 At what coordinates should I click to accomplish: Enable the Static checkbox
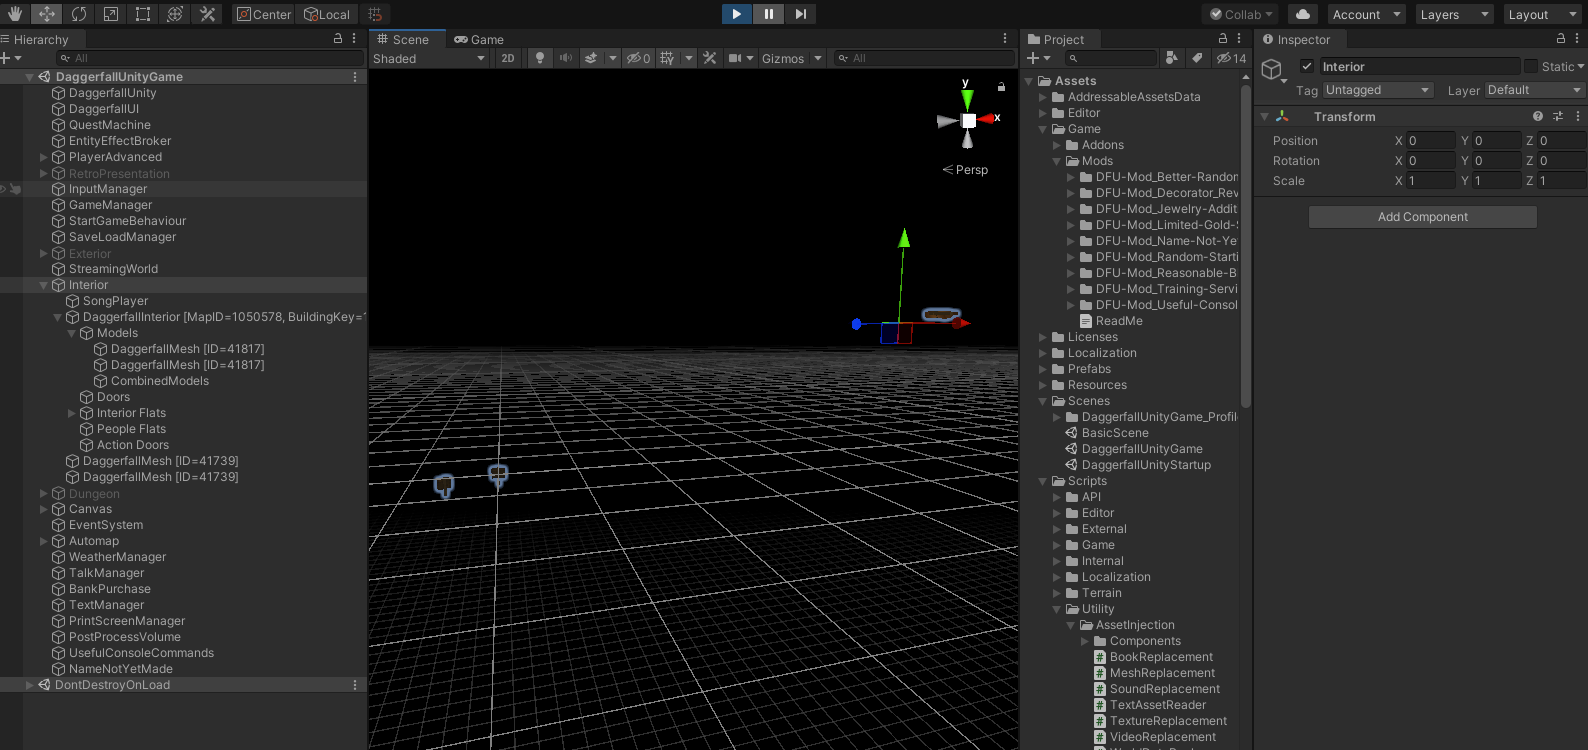click(x=1530, y=66)
